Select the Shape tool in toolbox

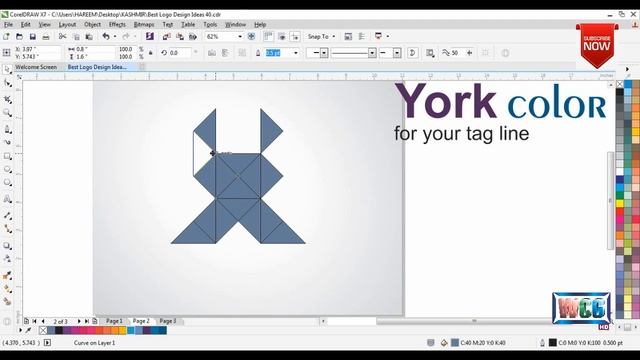click(x=7, y=84)
